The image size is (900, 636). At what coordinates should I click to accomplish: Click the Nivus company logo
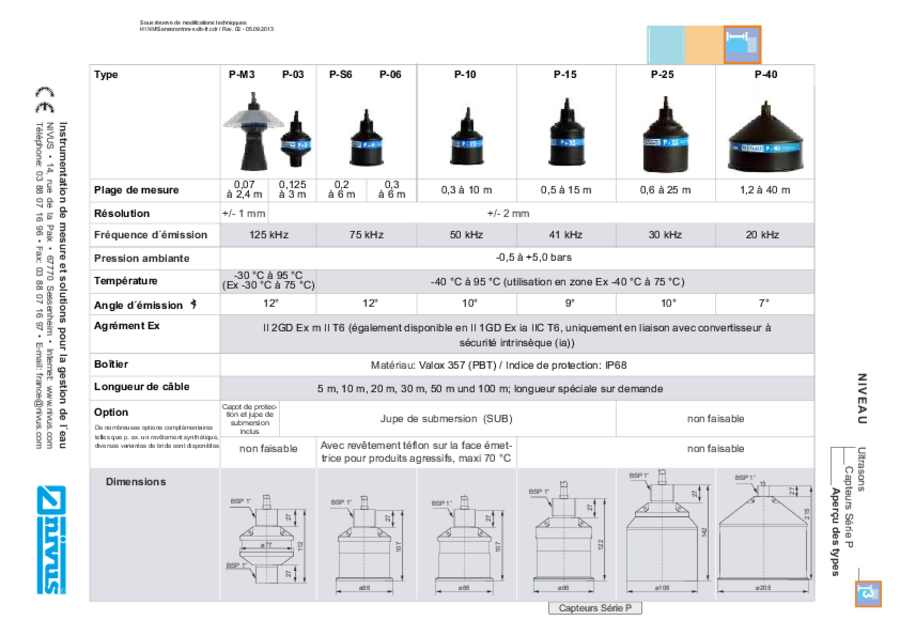(52, 540)
